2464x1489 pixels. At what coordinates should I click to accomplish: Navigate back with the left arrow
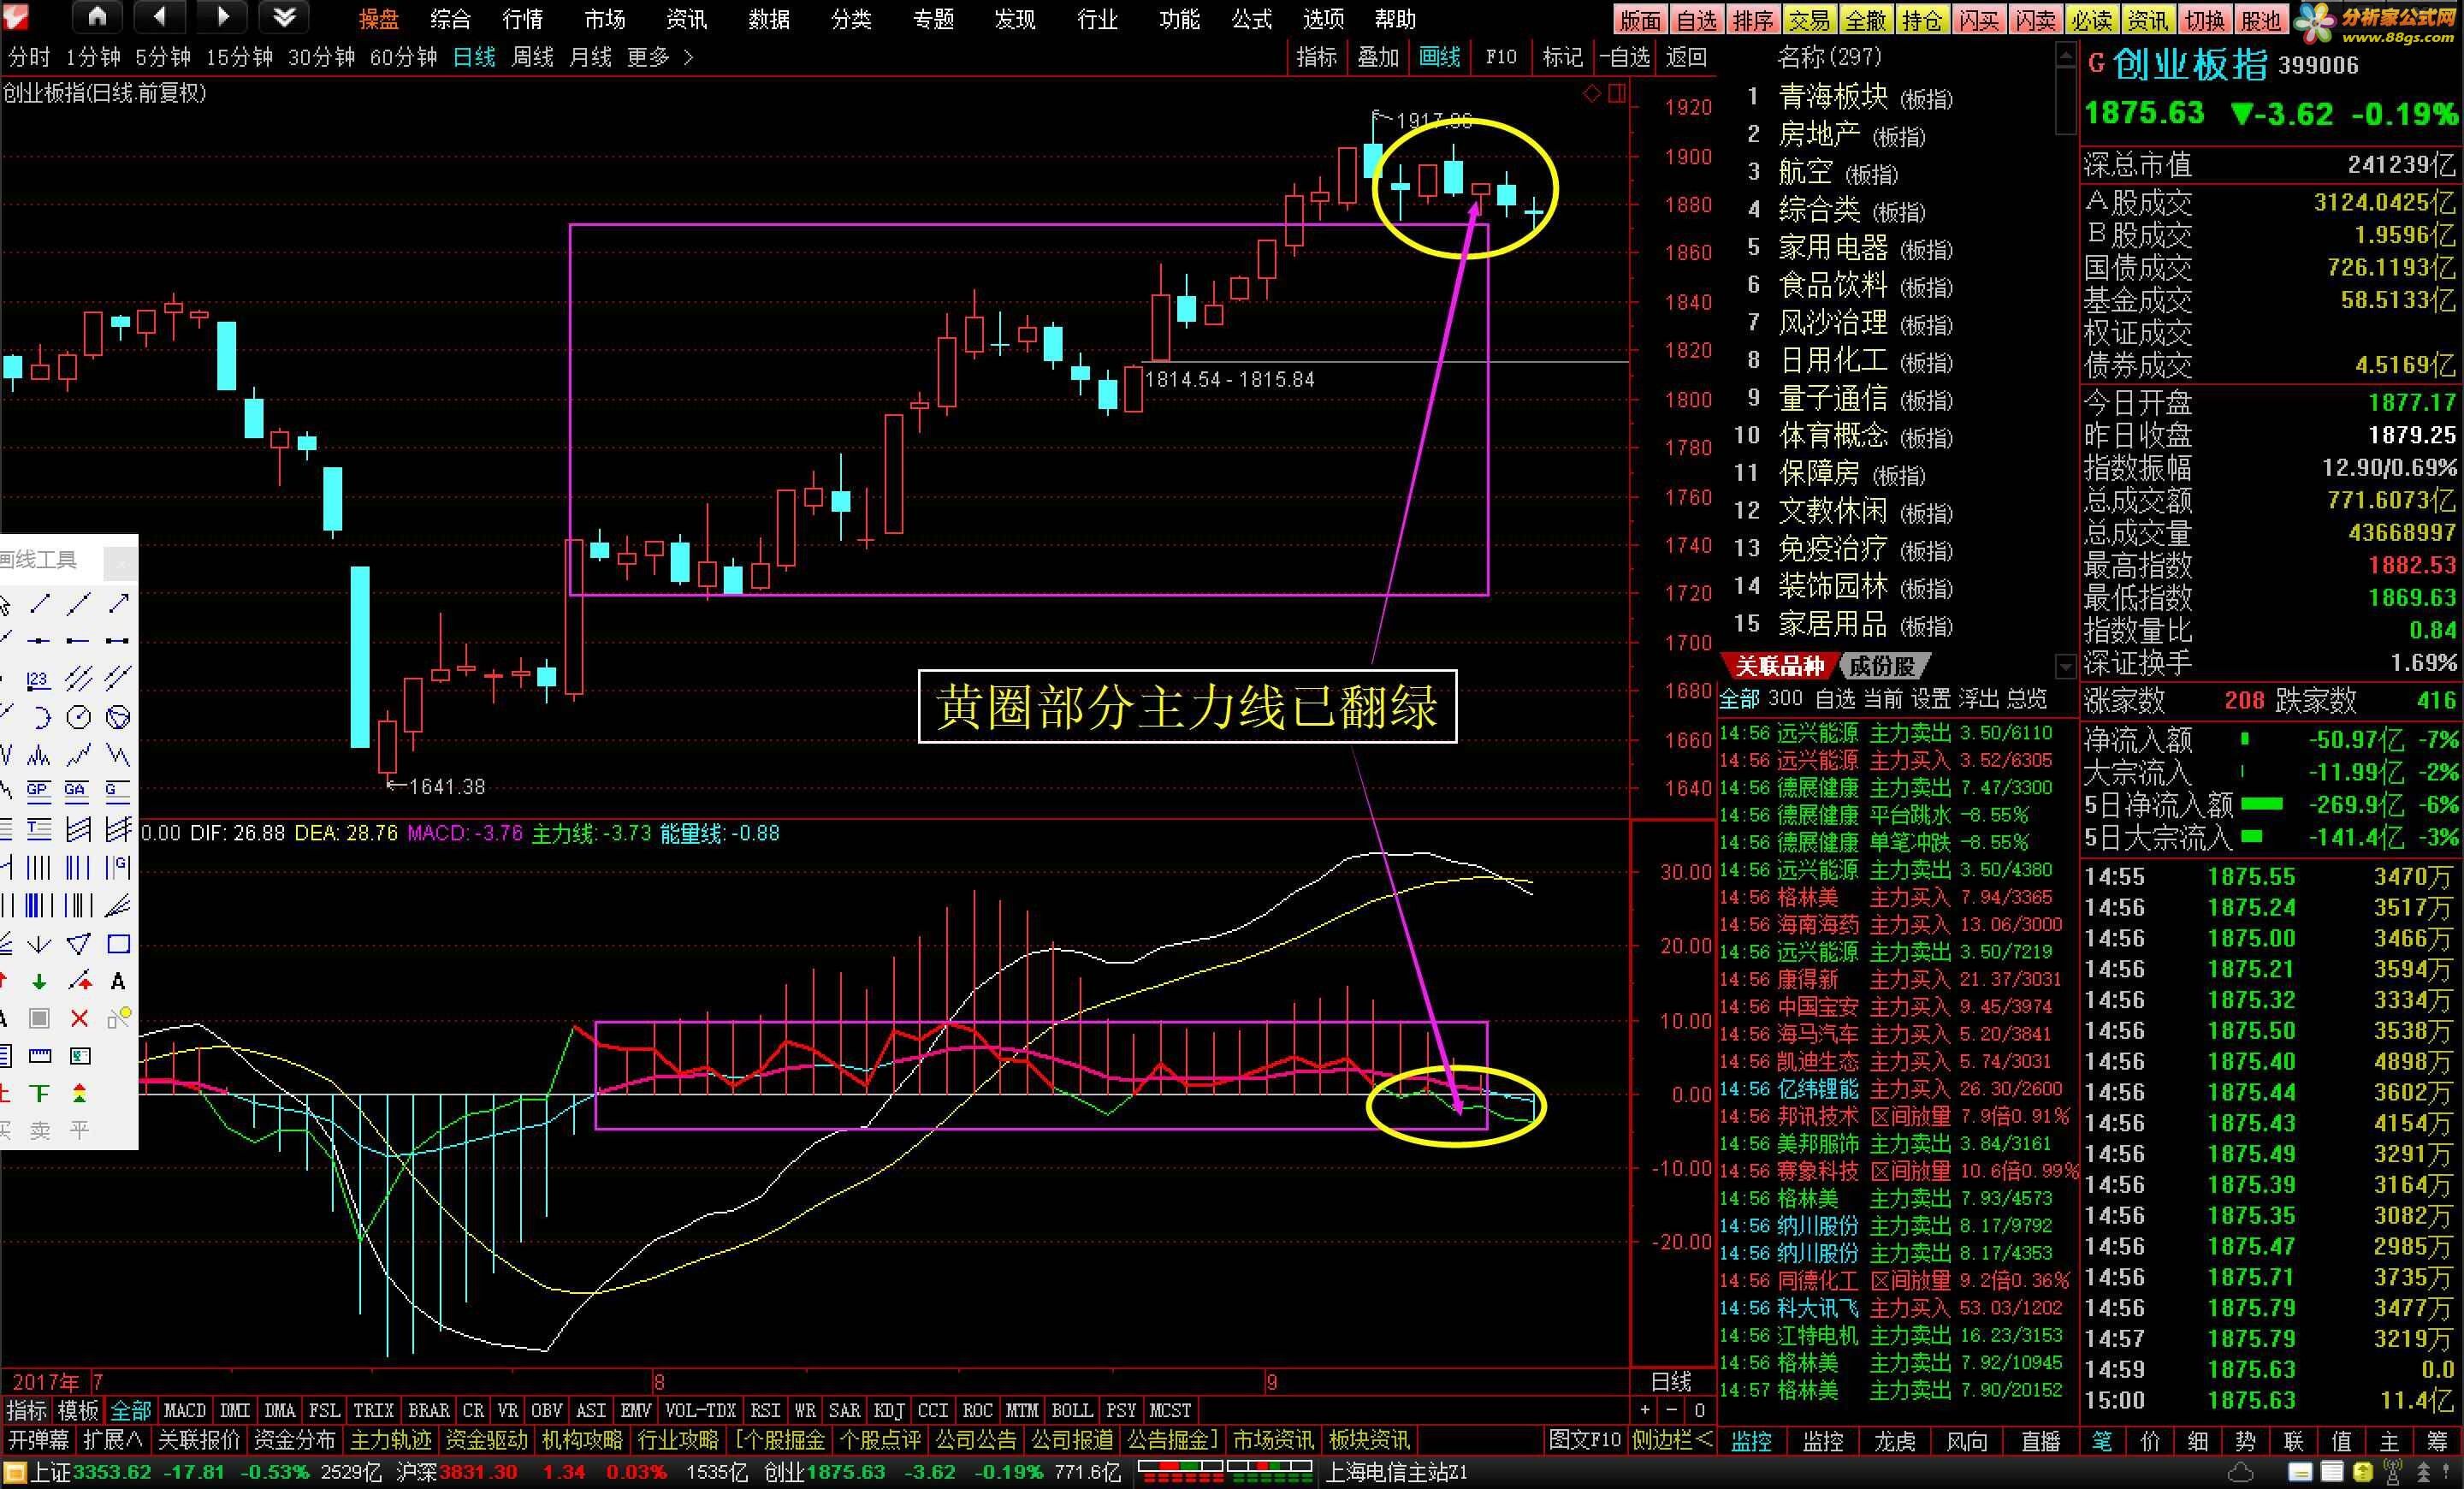160,16
